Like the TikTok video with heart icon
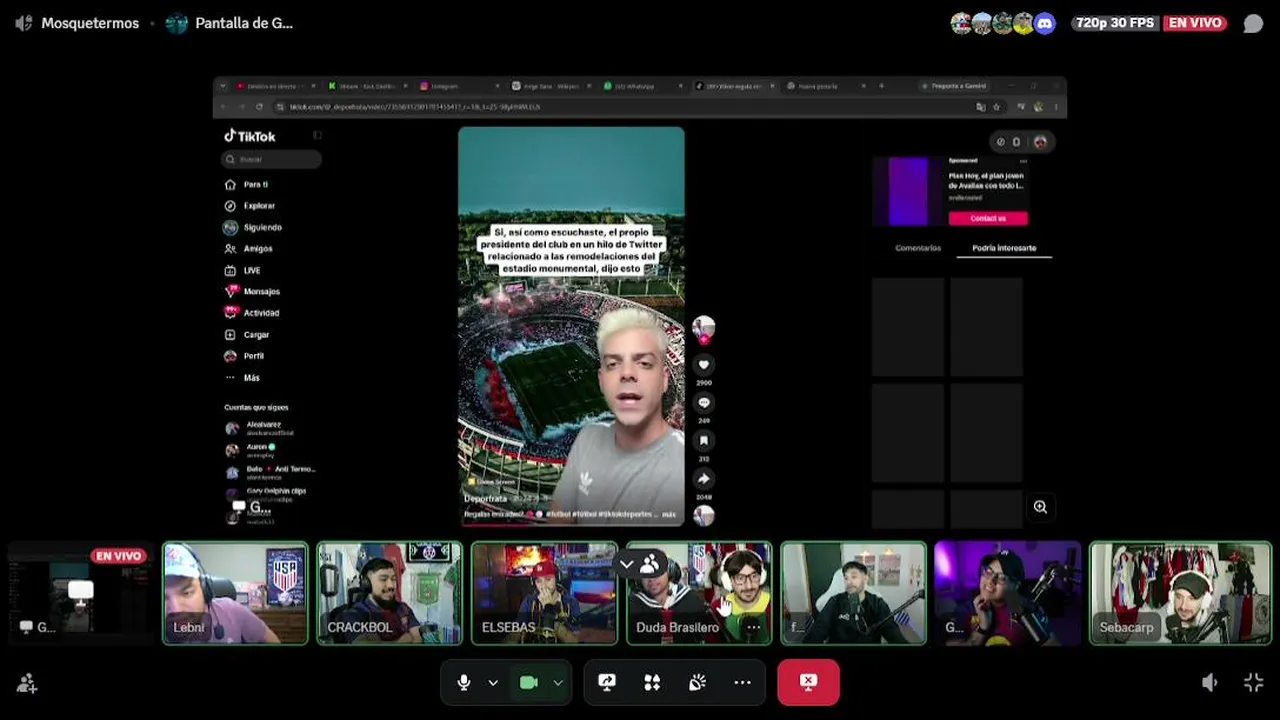 pos(704,365)
